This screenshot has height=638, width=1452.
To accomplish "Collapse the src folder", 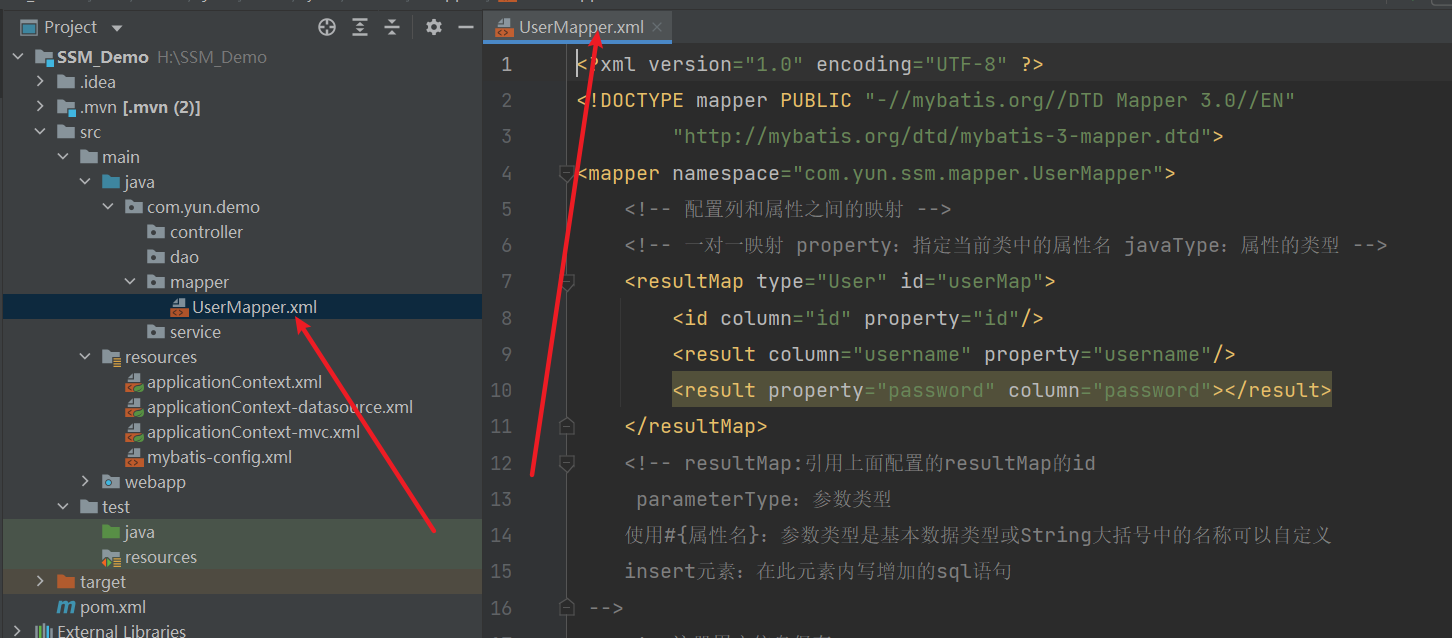I will (x=41, y=132).
